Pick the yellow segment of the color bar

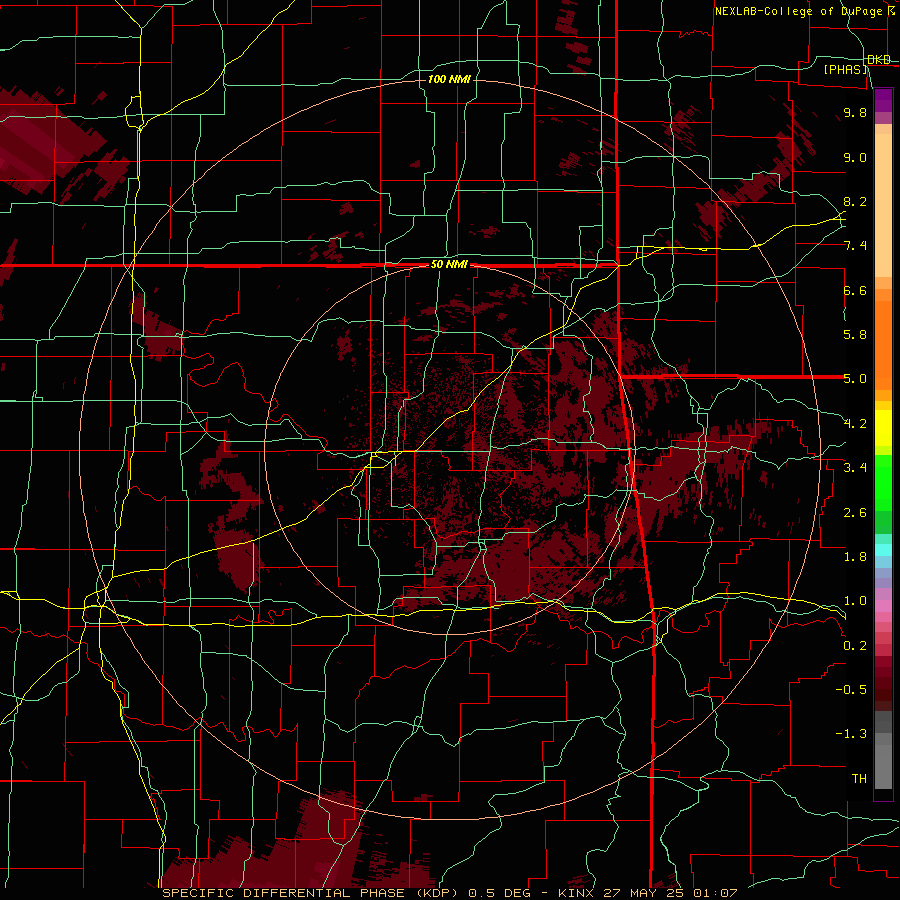(883, 428)
